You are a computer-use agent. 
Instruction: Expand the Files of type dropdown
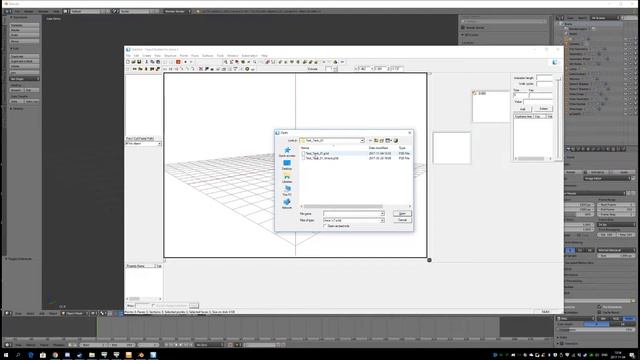click(382, 220)
